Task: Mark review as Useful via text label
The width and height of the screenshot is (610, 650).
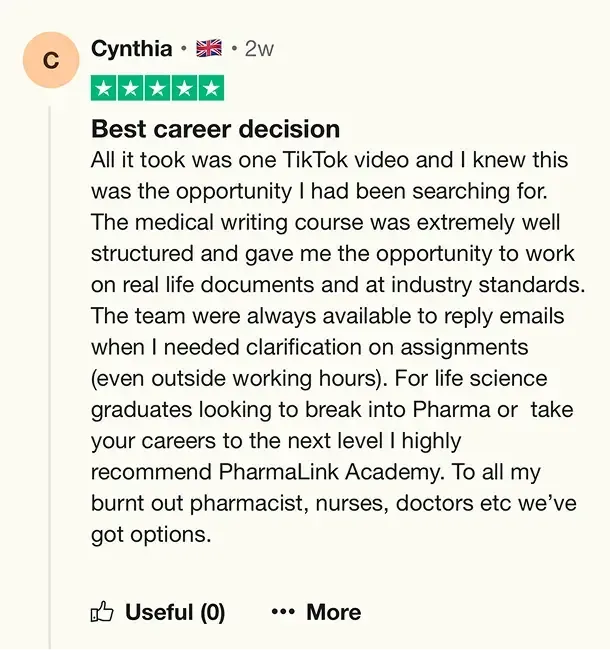Action: [174, 612]
